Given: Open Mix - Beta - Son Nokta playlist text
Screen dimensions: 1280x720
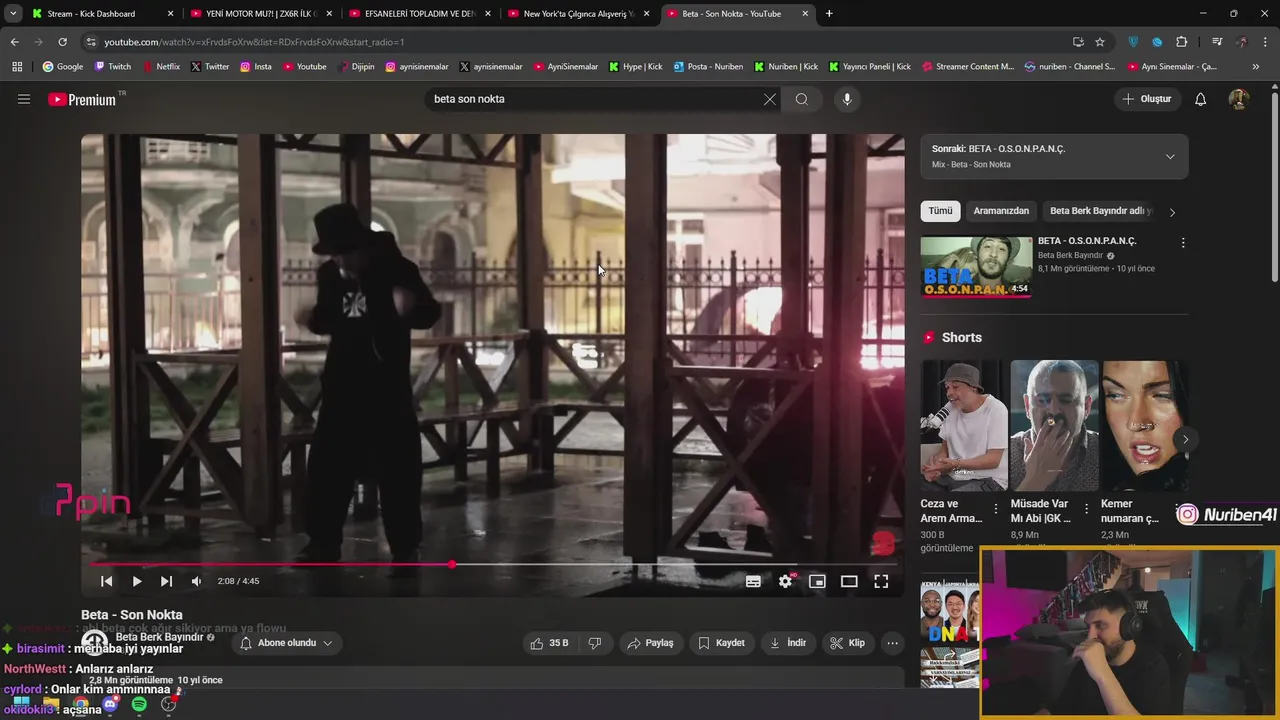Looking at the screenshot, I should (971, 164).
